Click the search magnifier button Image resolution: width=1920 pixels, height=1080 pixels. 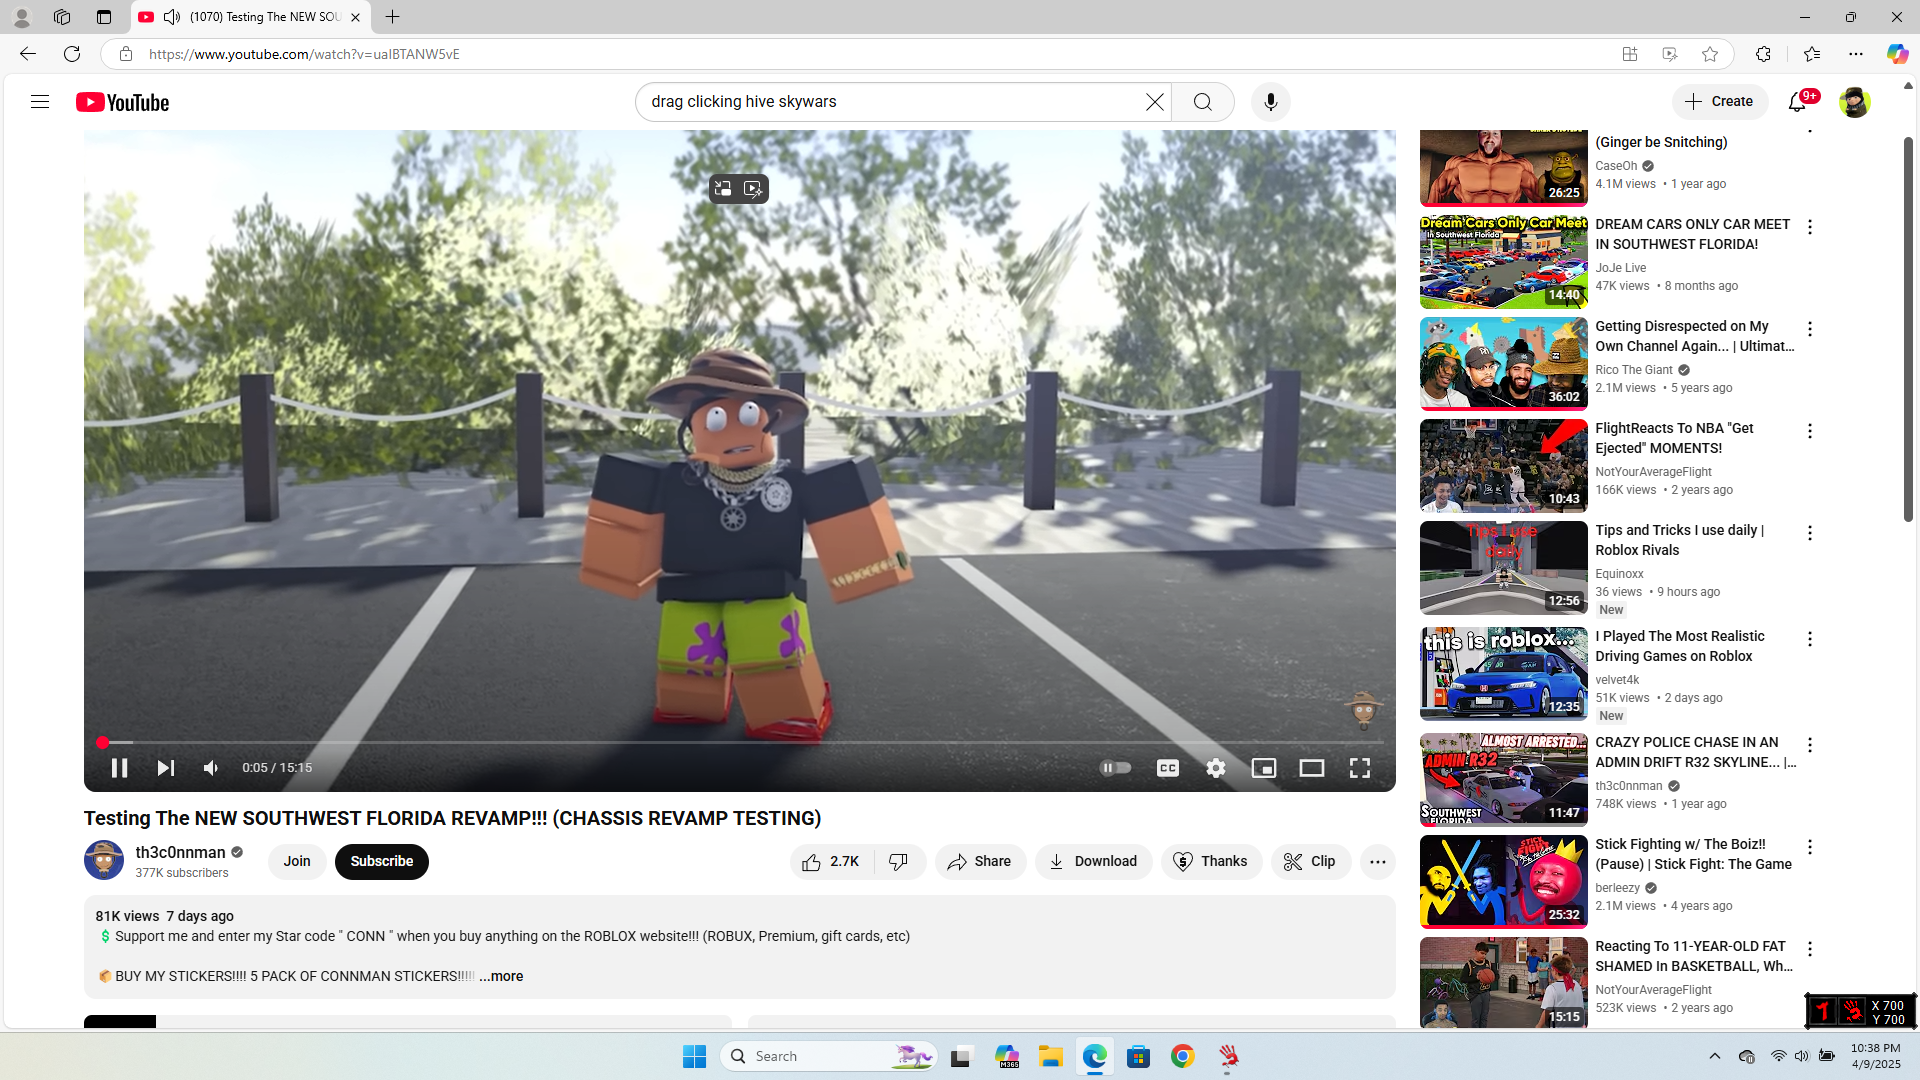pos(1202,102)
